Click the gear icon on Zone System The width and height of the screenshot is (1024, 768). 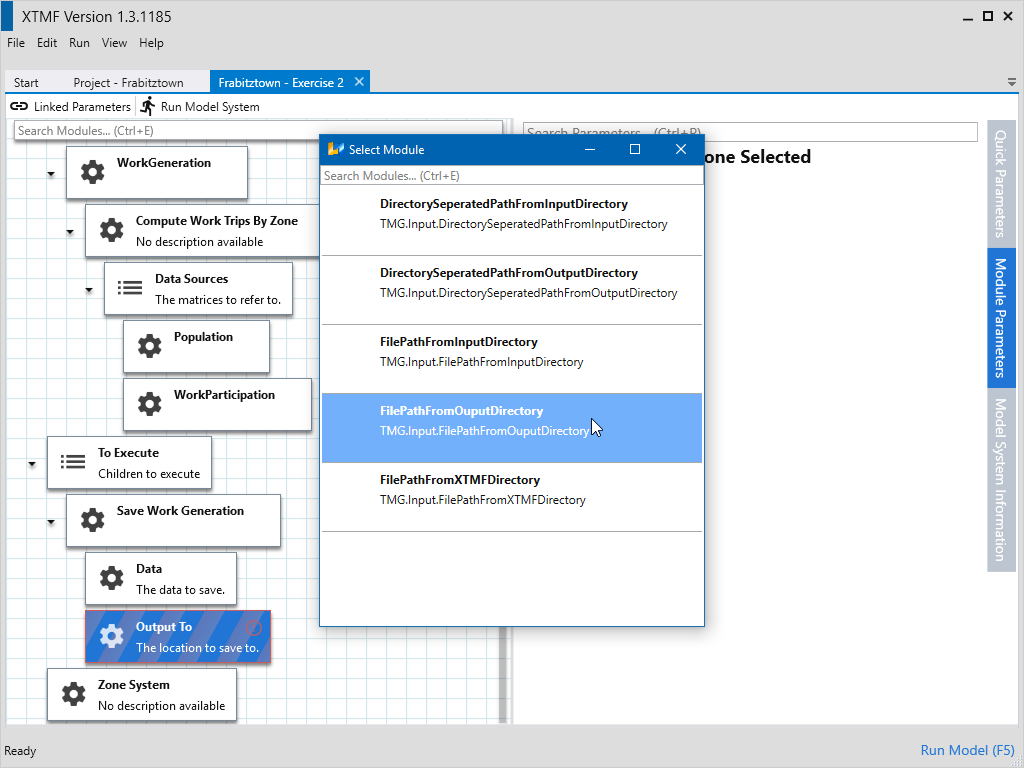point(73,694)
